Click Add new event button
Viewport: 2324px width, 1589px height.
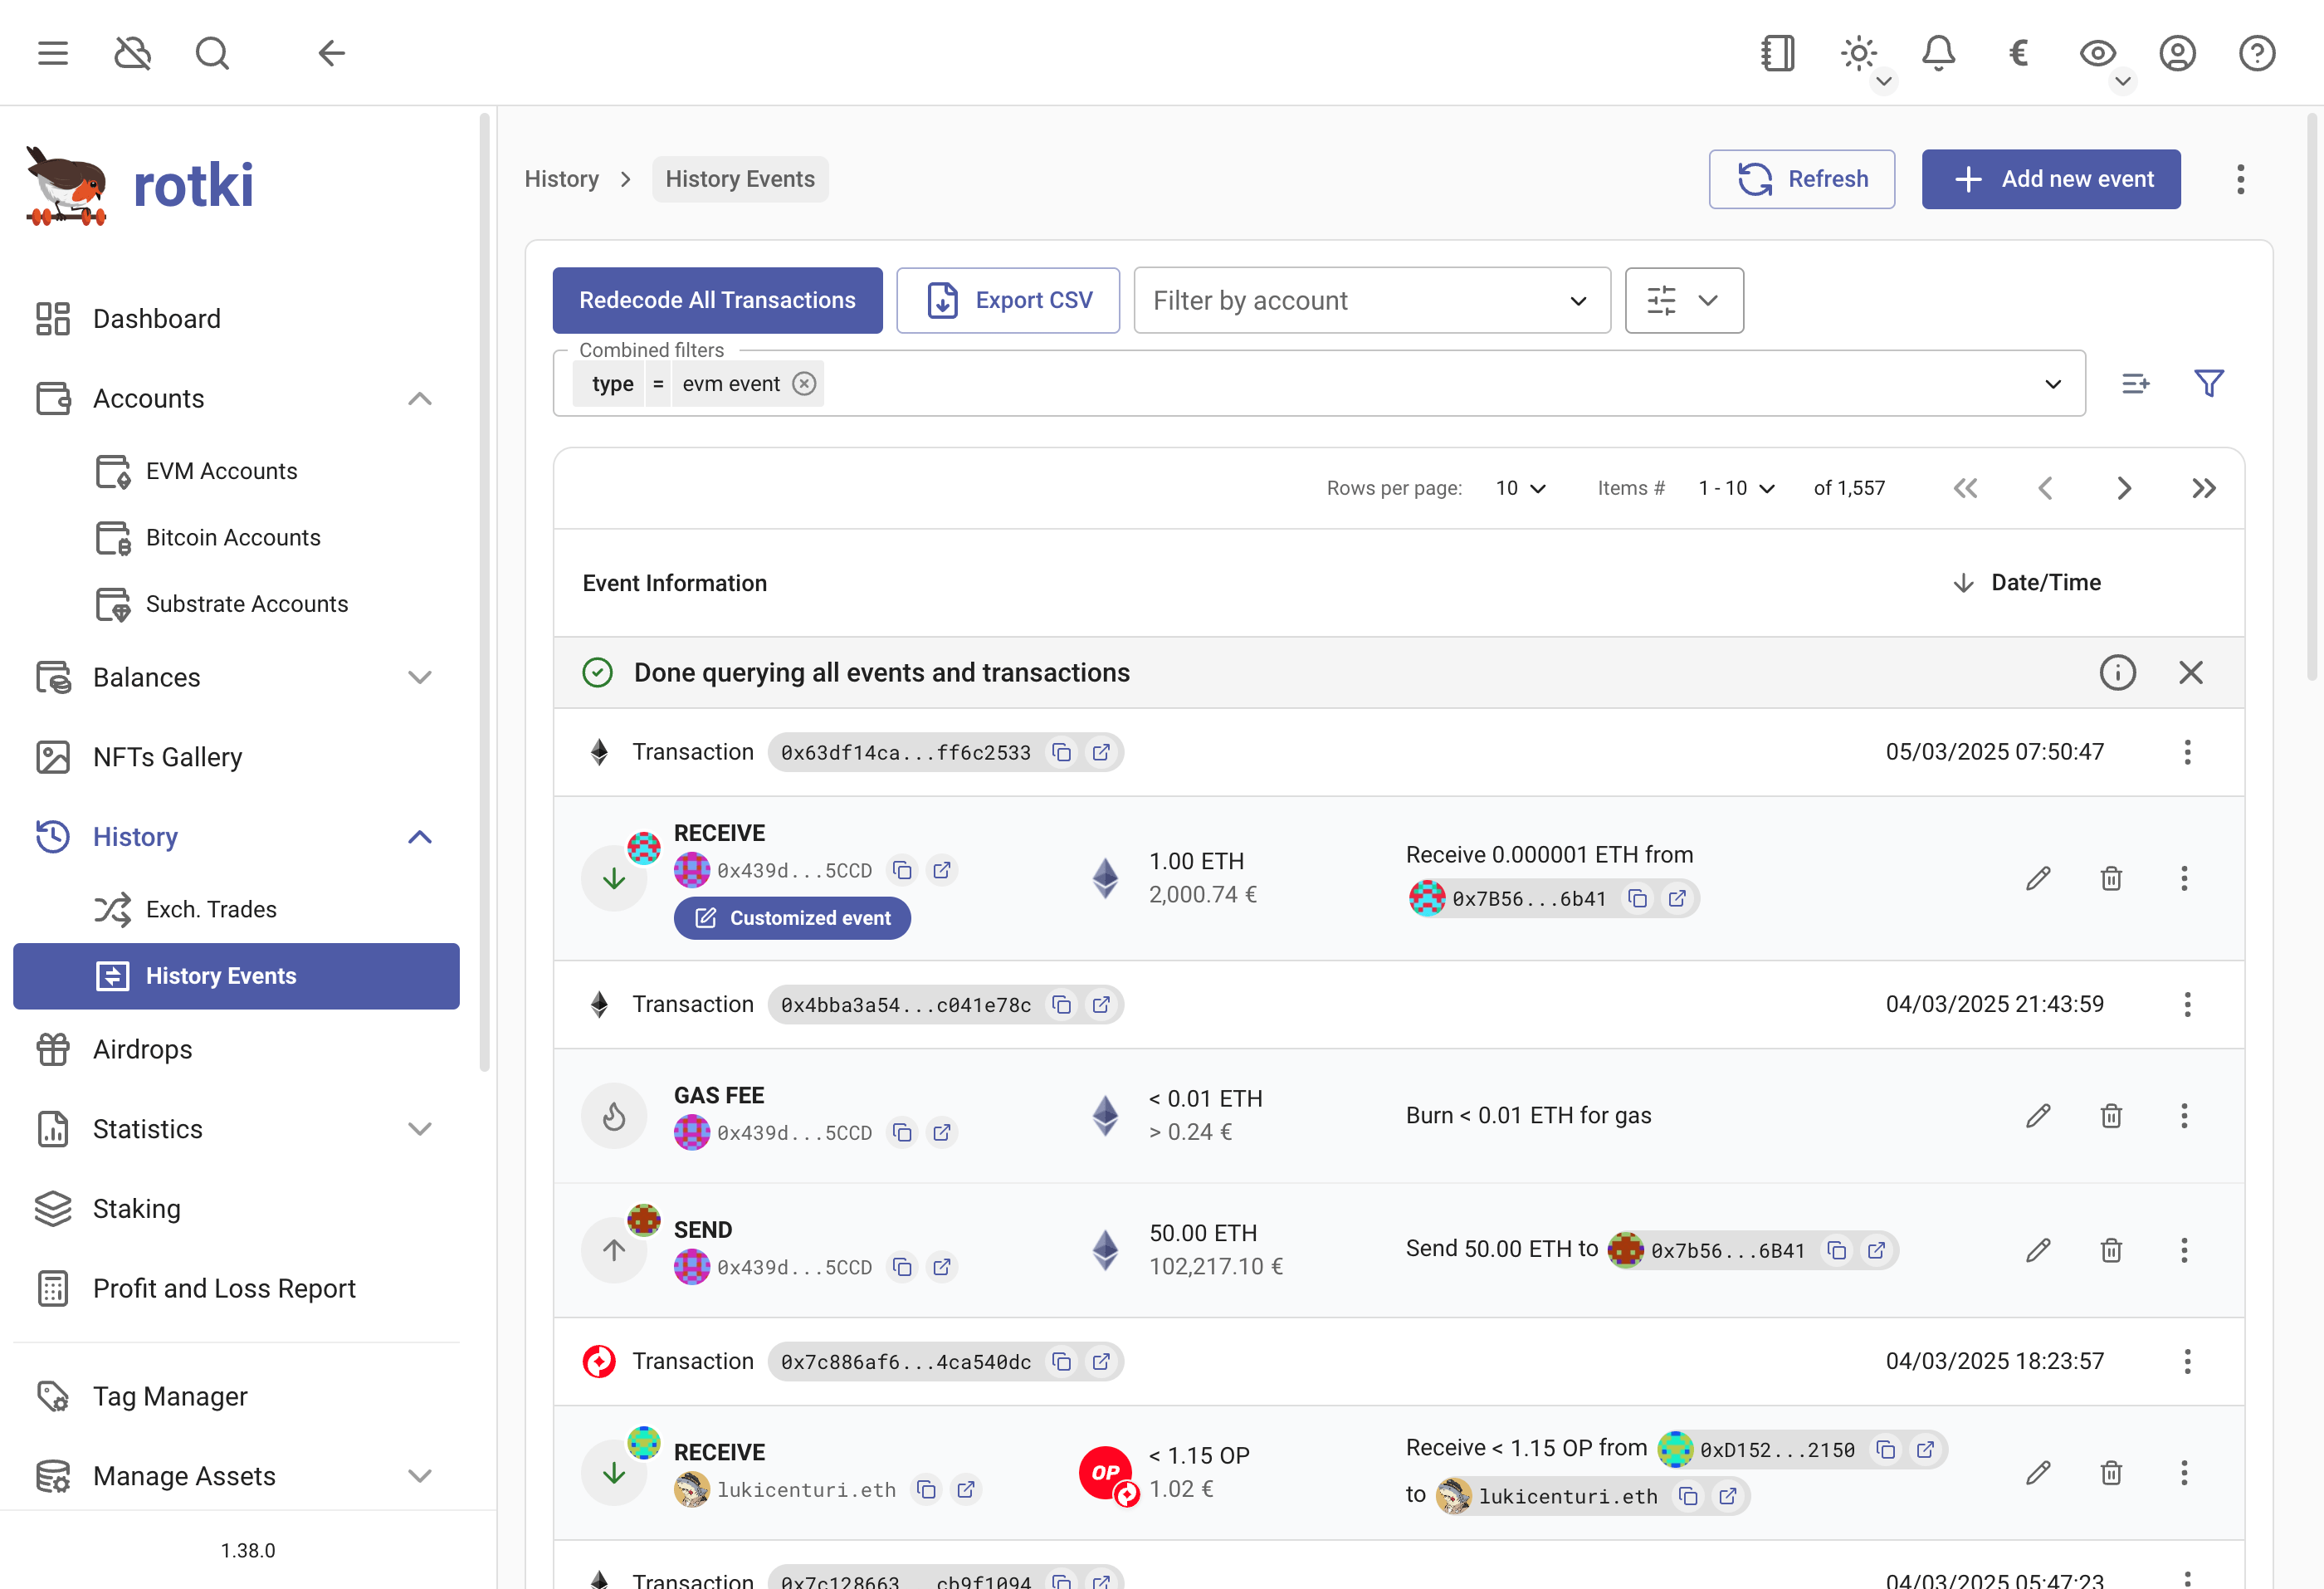pyautogui.click(x=2051, y=179)
